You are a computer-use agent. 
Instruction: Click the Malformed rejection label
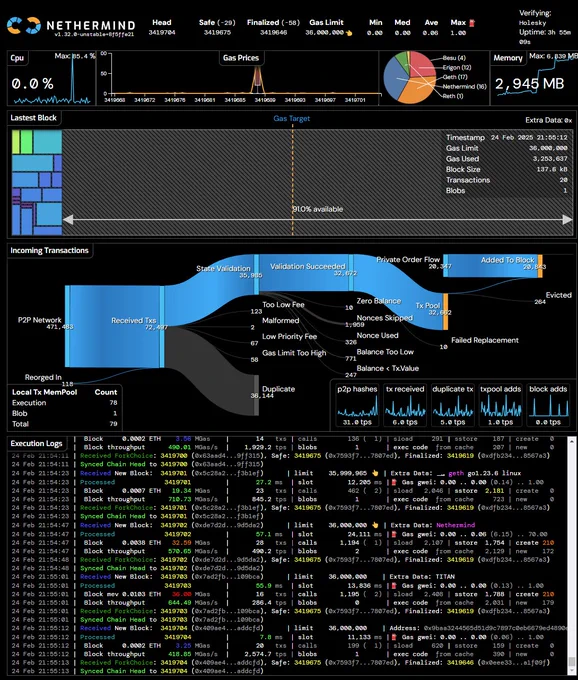click(281, 320)
